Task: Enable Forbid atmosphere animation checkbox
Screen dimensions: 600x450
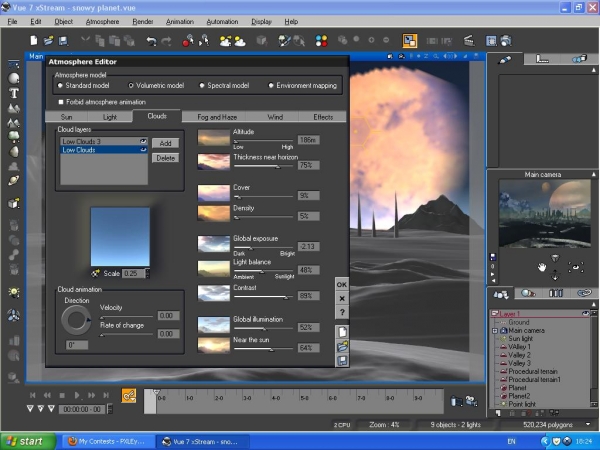Action: (x=61, y=102)
